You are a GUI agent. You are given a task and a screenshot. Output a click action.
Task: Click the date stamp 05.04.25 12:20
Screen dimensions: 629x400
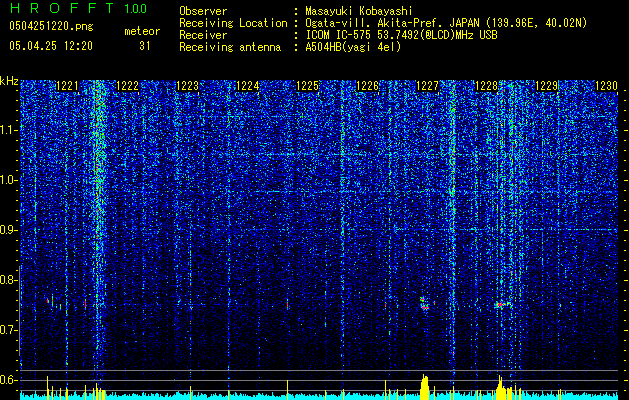[51, 46]
